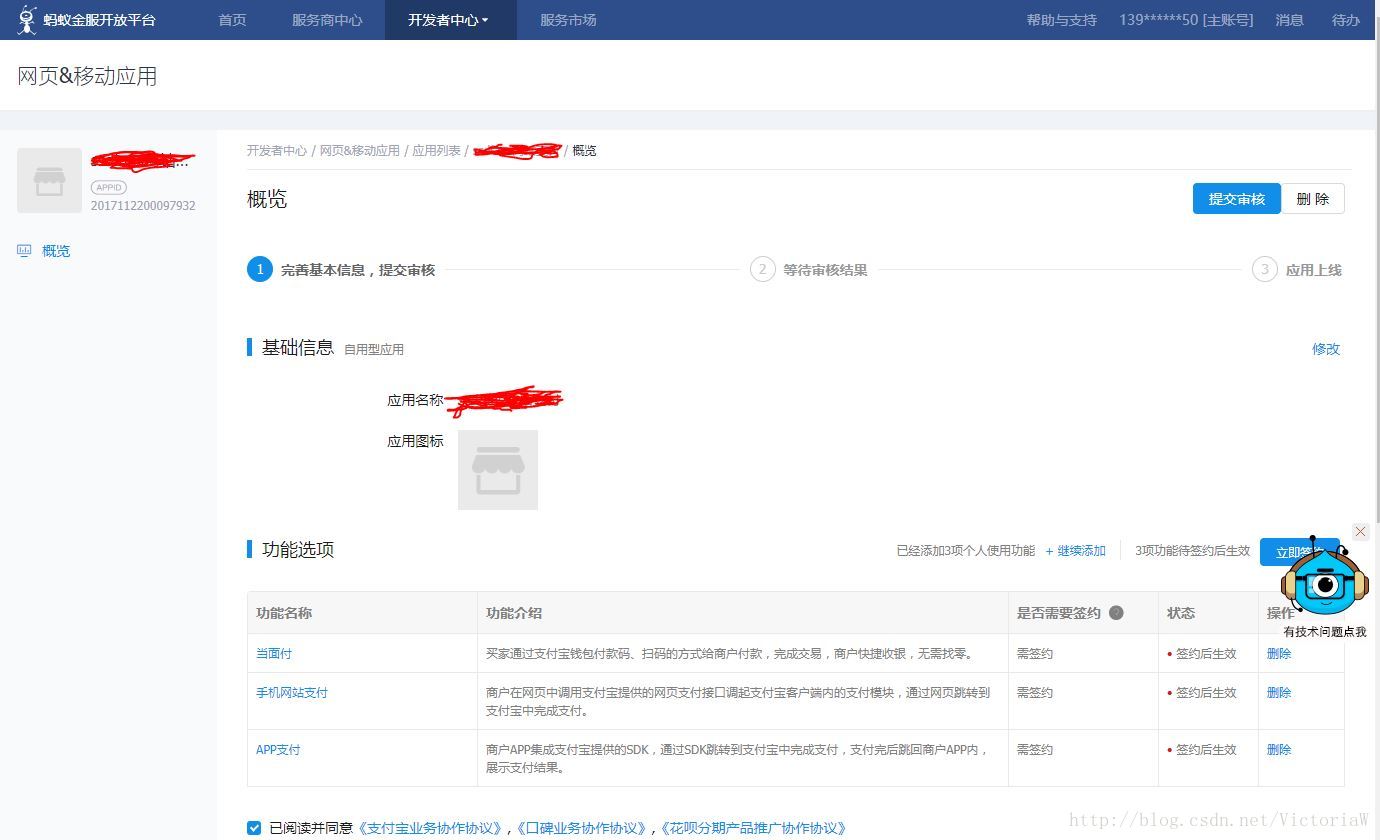This screenshot has width=1380, height=840.
Task: Expand the 开发者中心 dropdown menu
Action: (x=448, y=20)
